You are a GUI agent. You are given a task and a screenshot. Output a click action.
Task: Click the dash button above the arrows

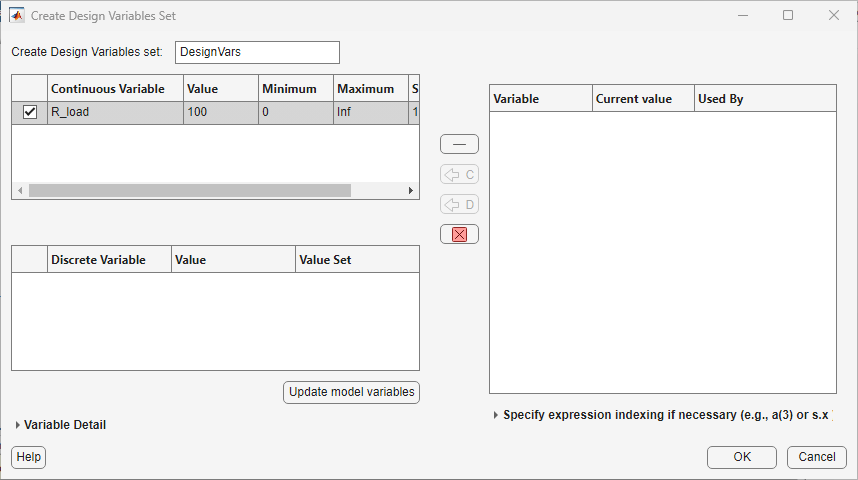tap(459, 144)
